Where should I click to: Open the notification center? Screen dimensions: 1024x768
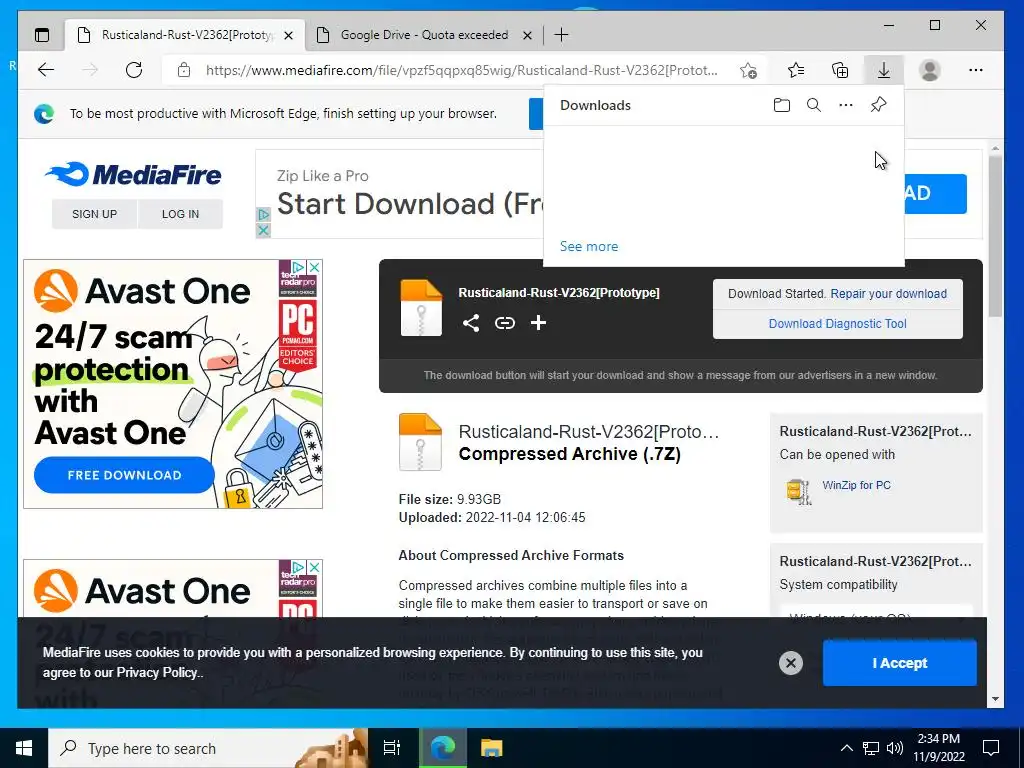[x=991, y=748]
